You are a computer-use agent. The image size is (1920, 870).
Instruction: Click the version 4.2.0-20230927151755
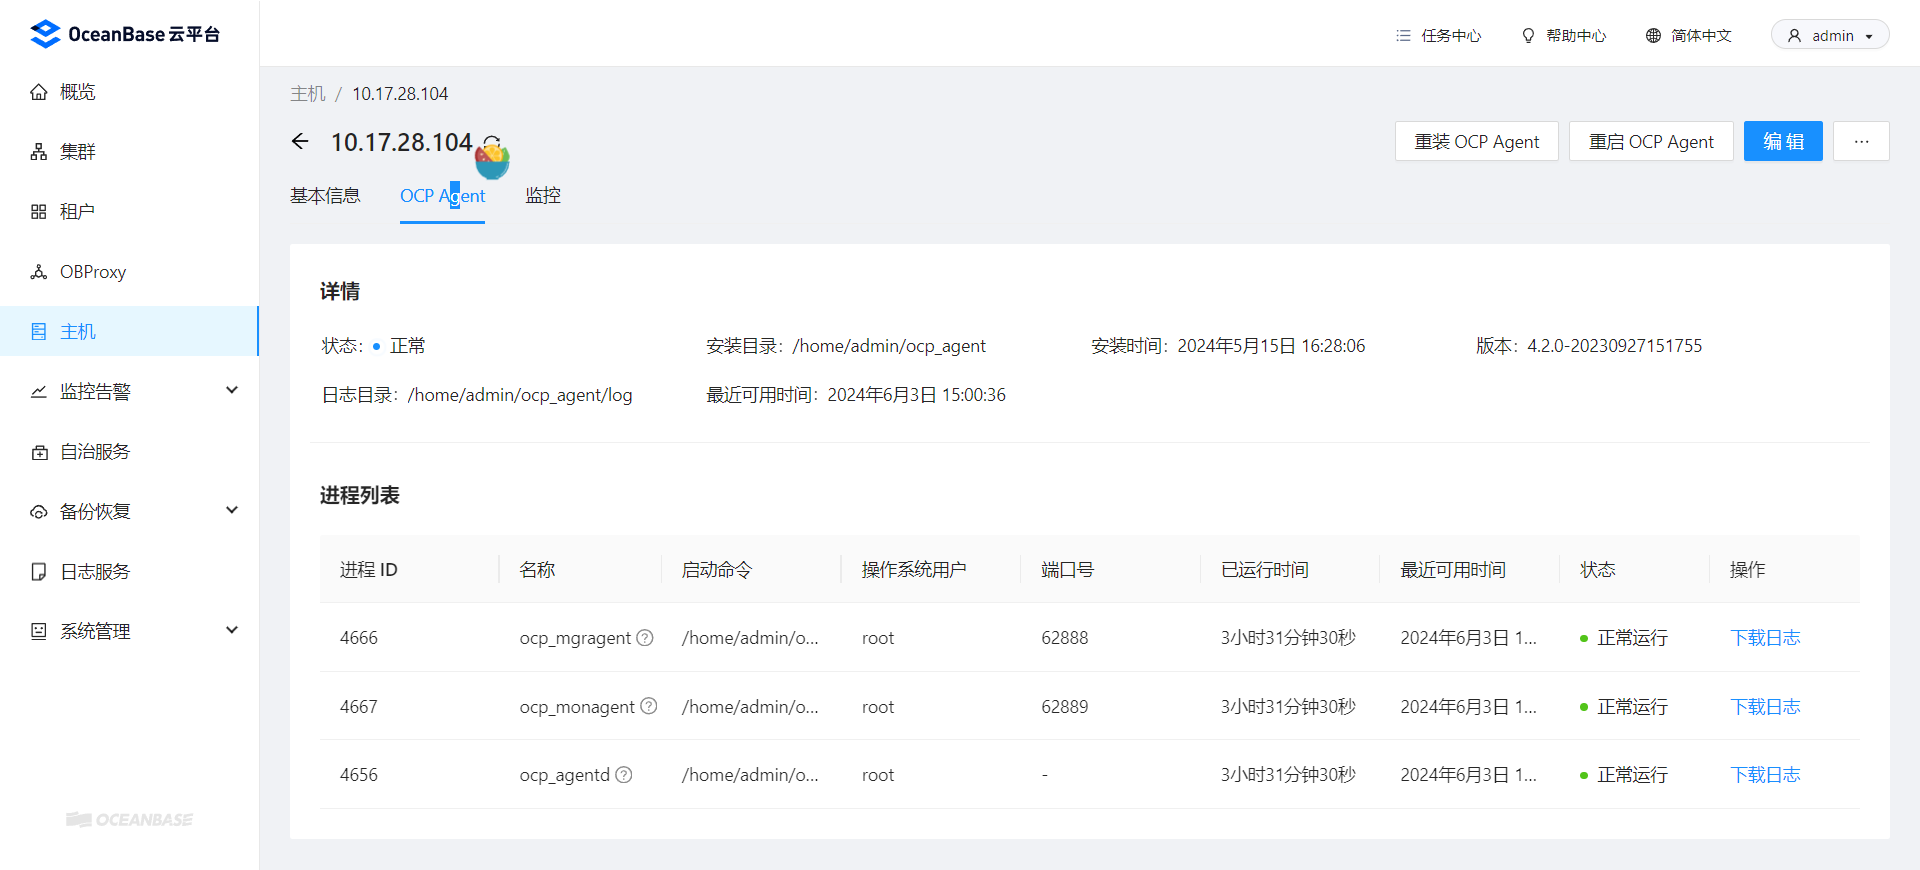point(1614,346)
